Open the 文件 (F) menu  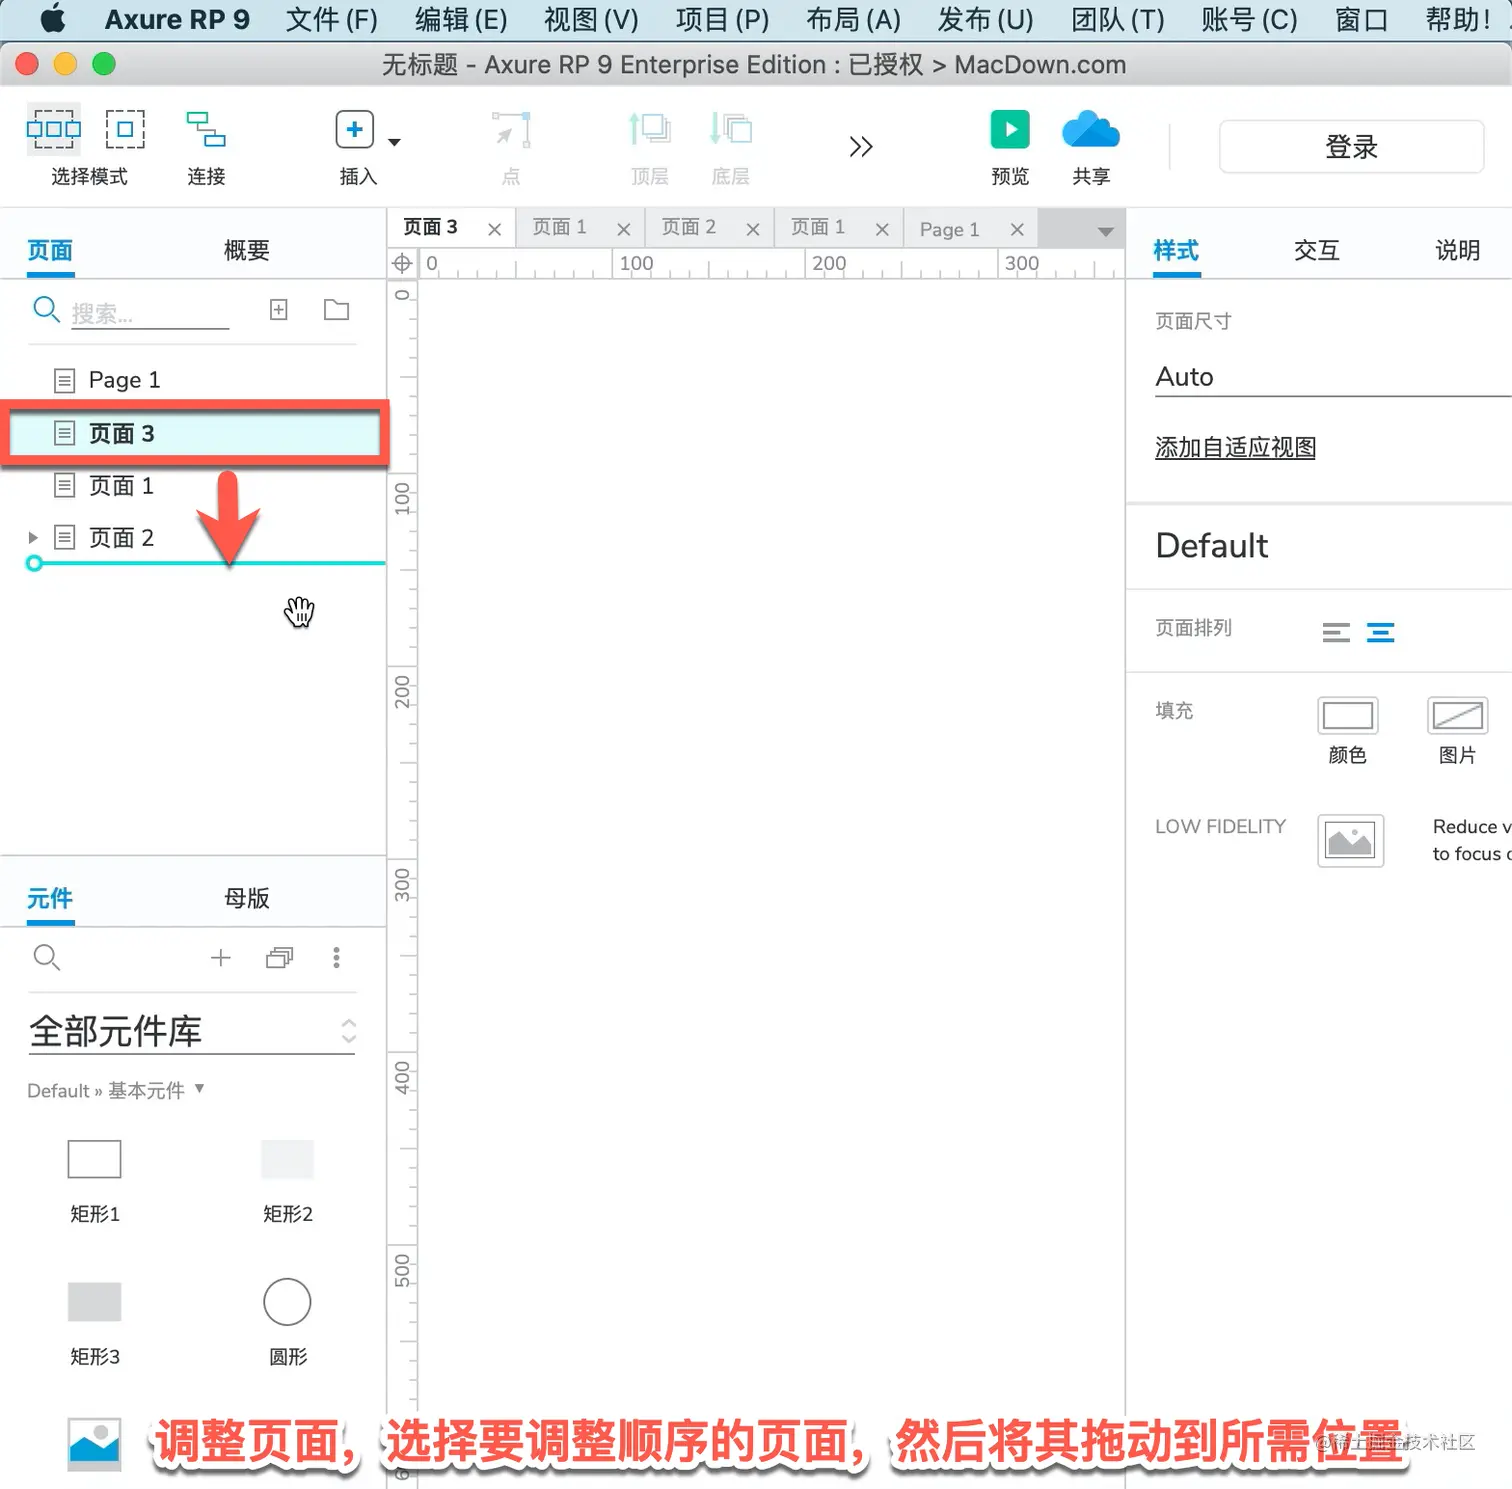coord(332,19)
